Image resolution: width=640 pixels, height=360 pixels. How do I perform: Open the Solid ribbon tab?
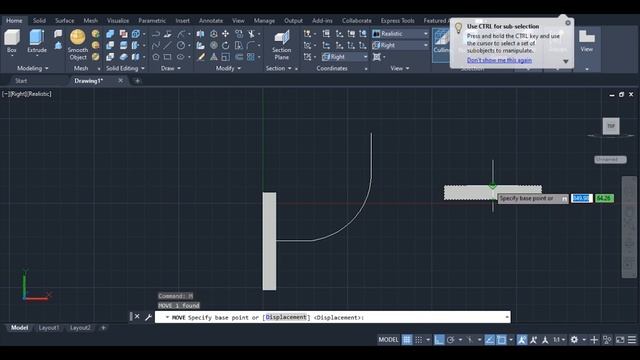[39, 20]
